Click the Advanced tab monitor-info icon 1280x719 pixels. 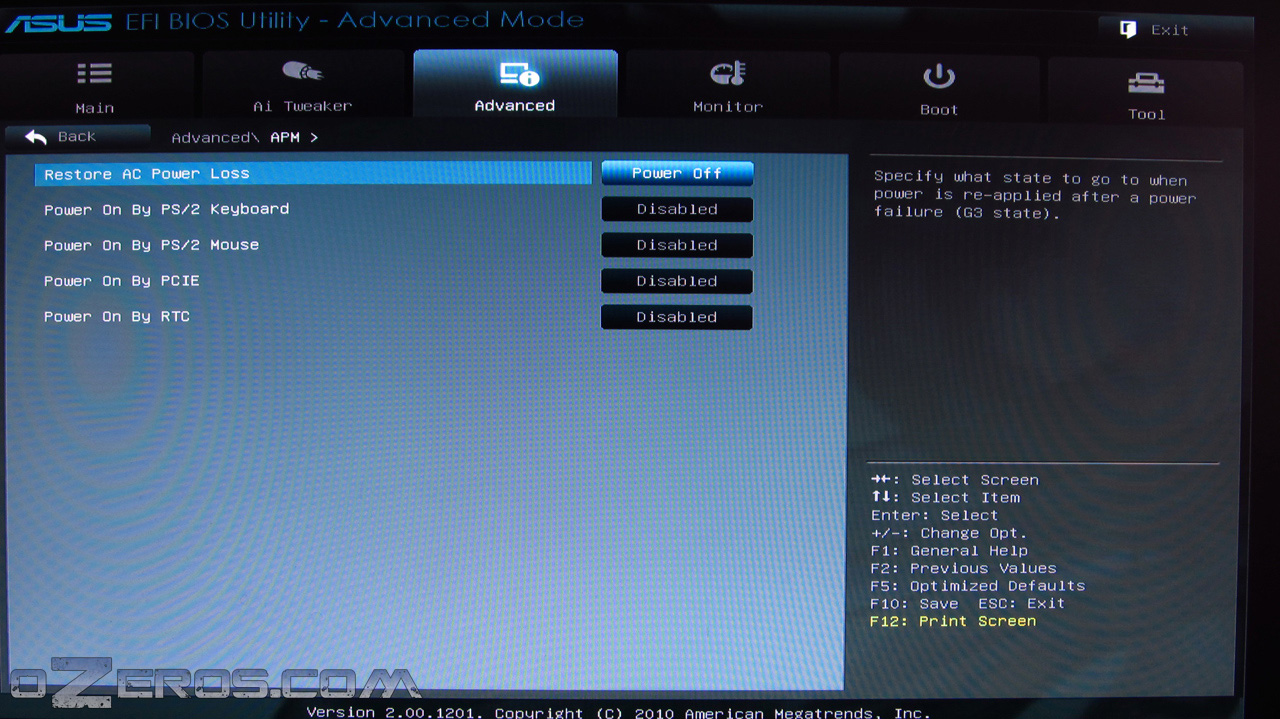click(518, 73)
